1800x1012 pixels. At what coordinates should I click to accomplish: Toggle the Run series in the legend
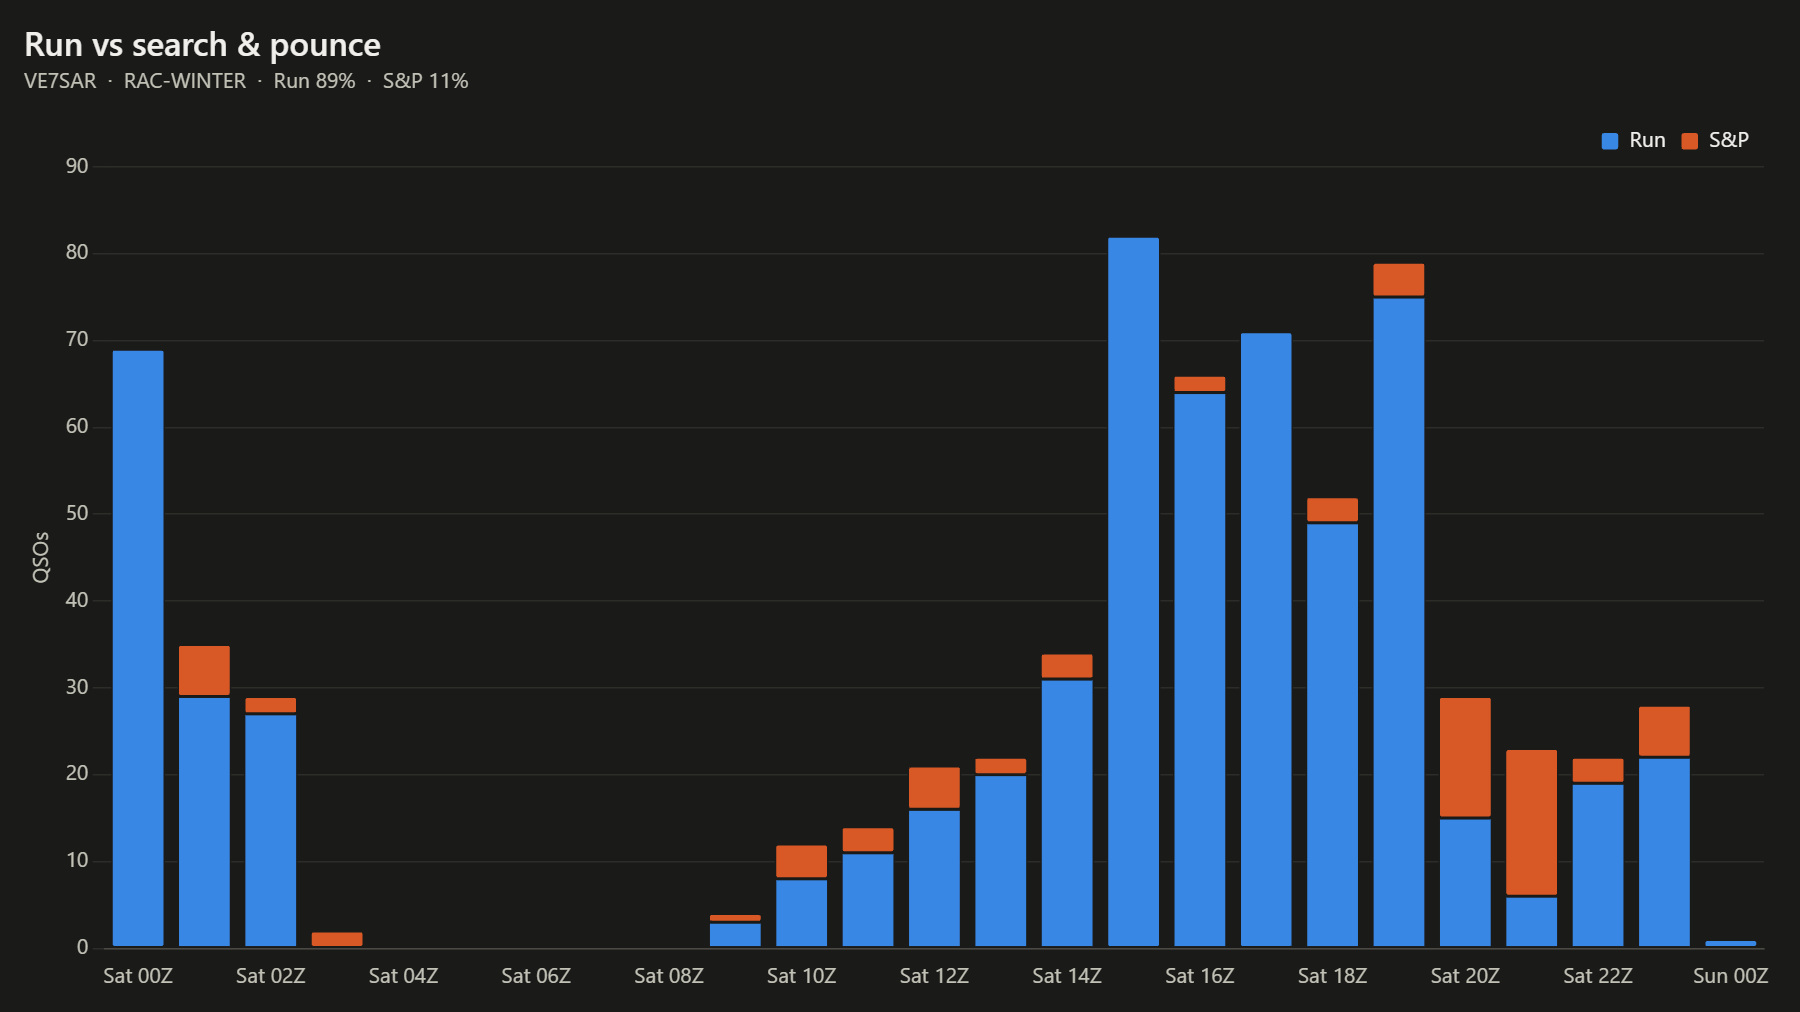tap(1633, 140)
